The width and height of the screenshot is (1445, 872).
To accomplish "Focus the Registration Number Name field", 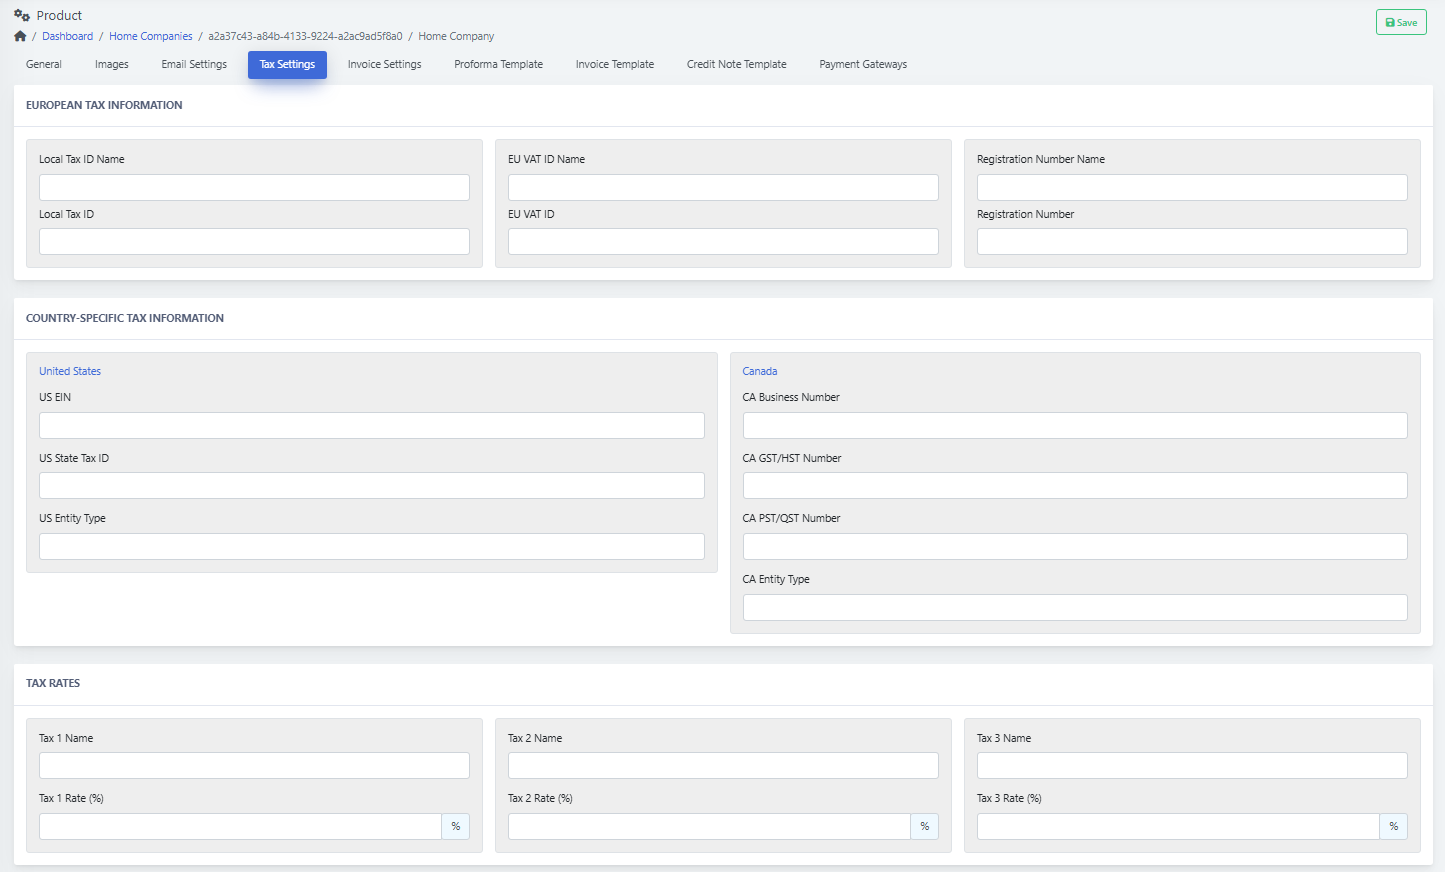I will [1192, 187].
